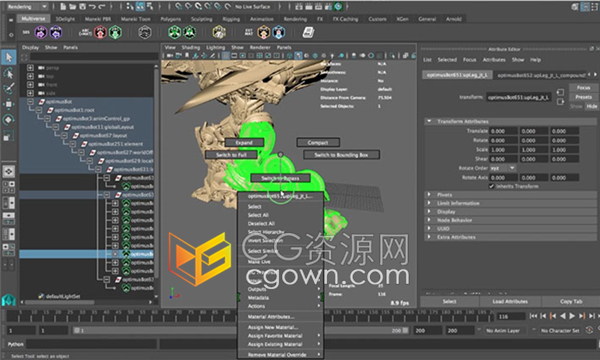Viewport: 600px width, 360px height.
Task: Activate the Rotate tool in toolbox
Action: click(x=9, y=120)
